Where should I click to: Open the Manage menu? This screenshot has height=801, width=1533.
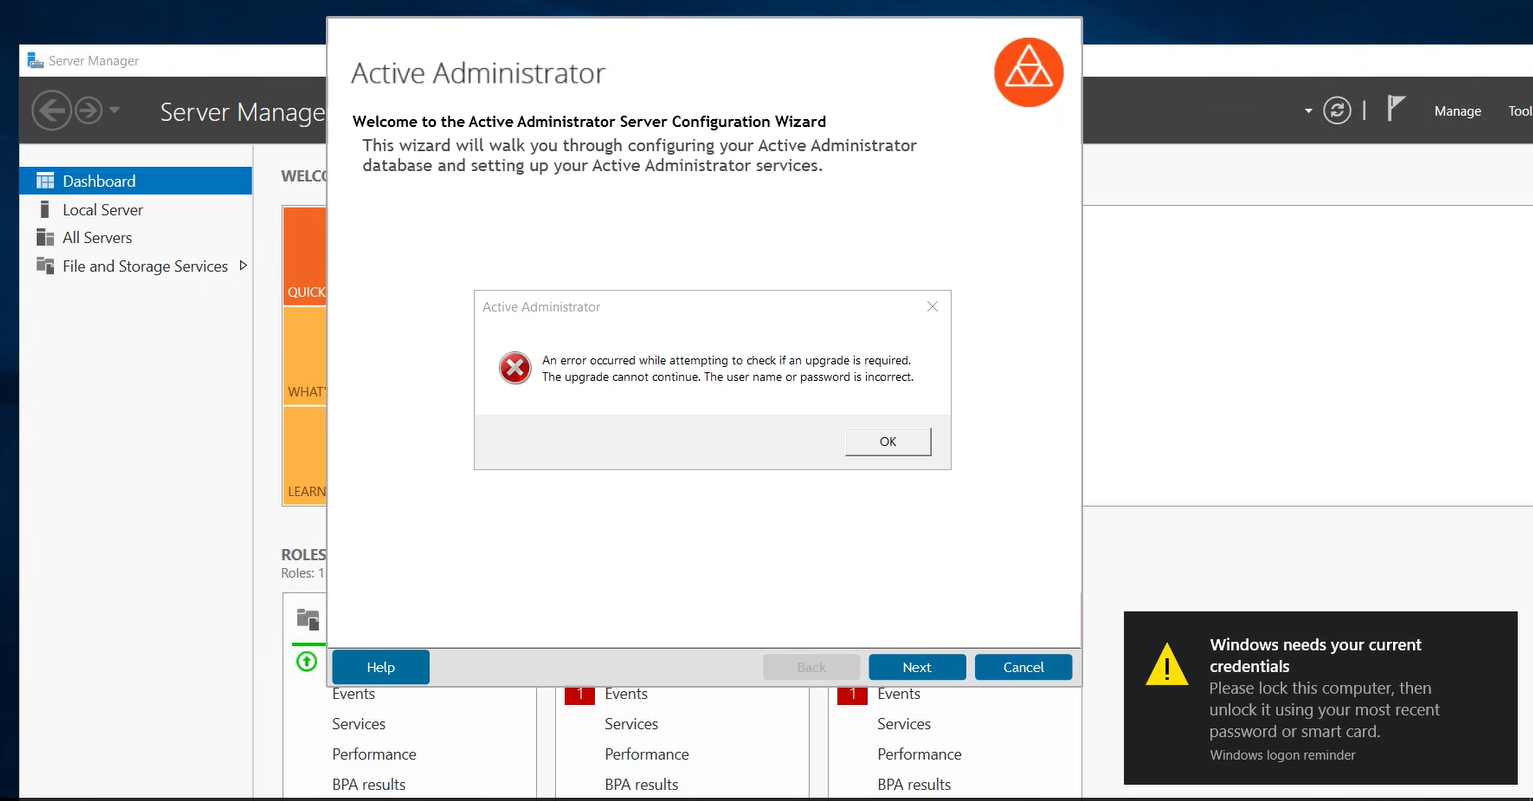coord(1457,111)
